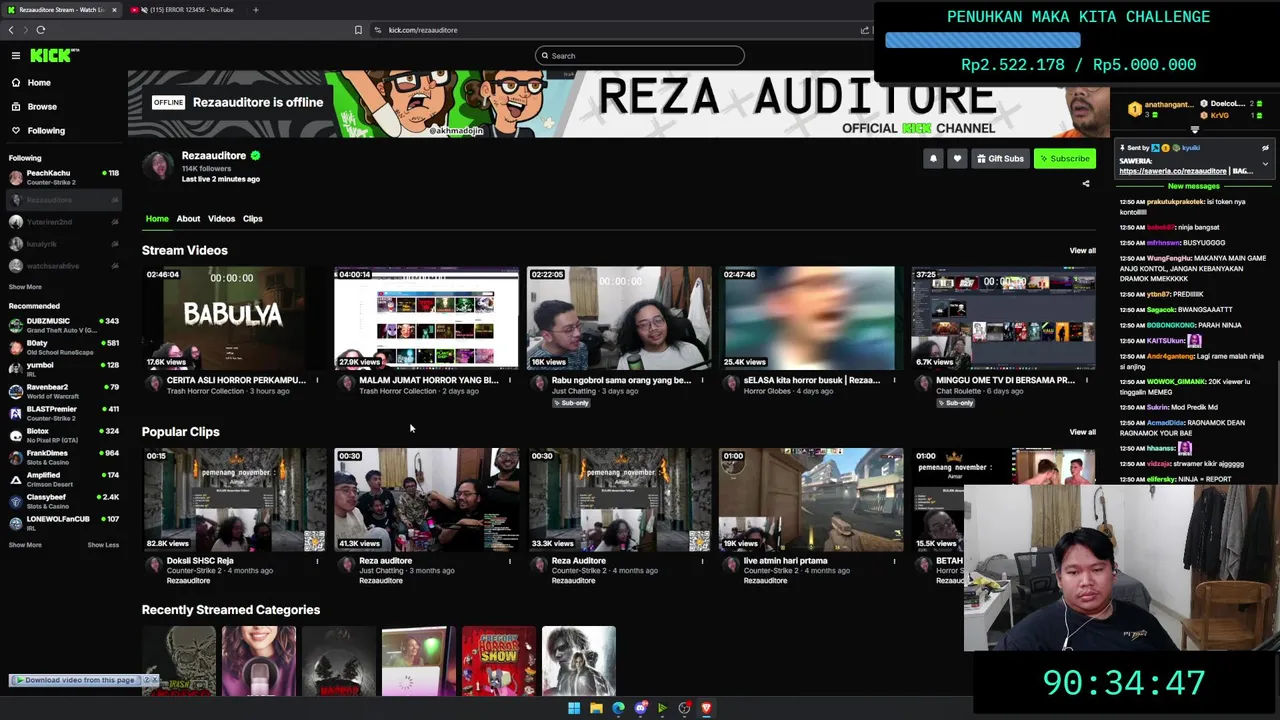Open the MINGGU OME TV video thumbnail
Screen dimensions: 1280x720
pos(1003,318)
